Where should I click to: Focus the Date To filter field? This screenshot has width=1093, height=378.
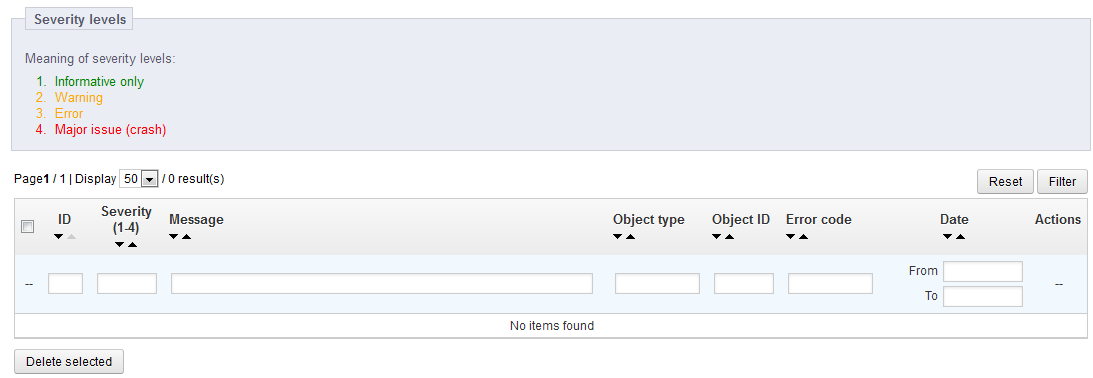[983, 296]
